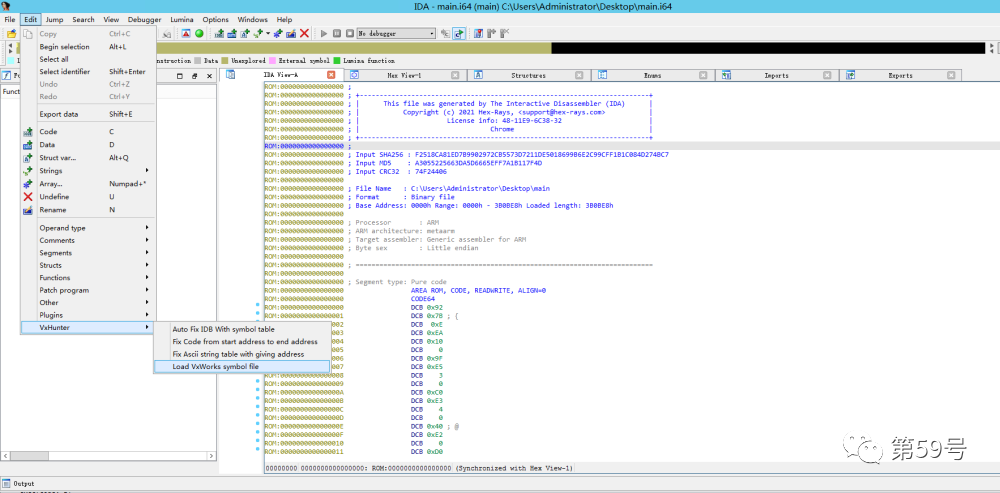Switch to the Hex View-1 tab
1000x493 pixels.
pos(404,75)
